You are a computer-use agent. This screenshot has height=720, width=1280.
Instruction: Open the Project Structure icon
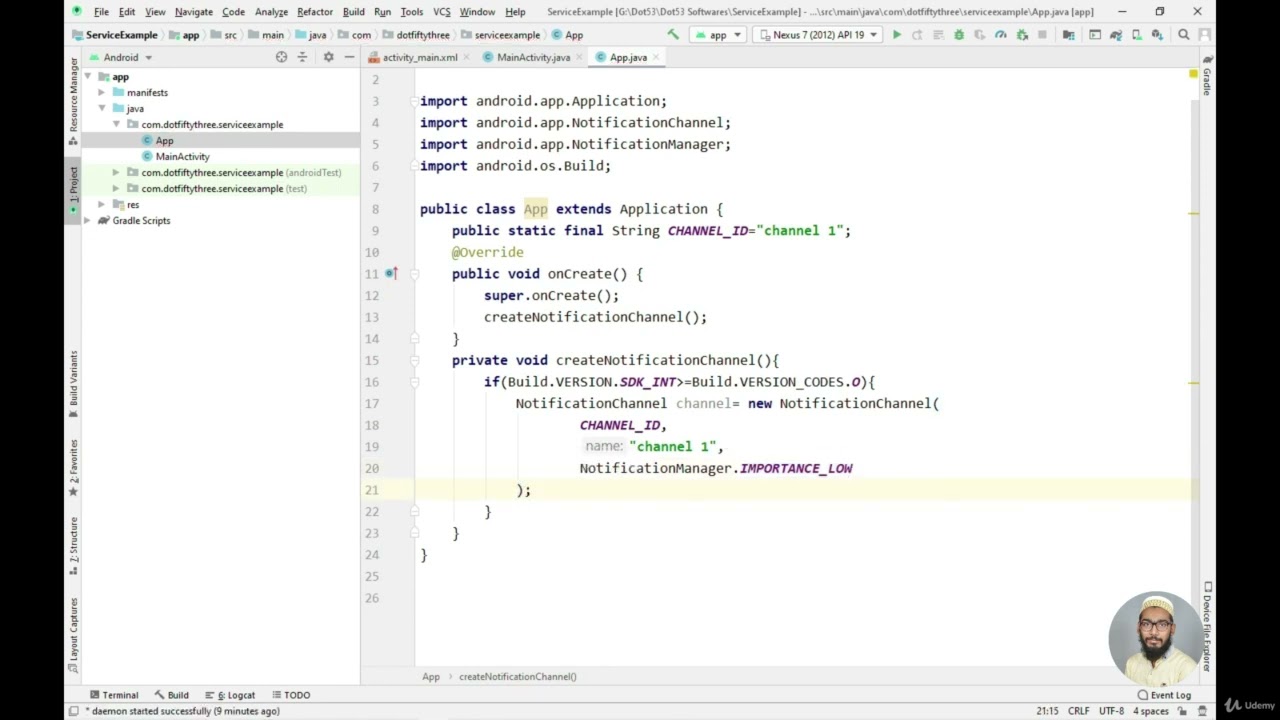[1069, 35]
